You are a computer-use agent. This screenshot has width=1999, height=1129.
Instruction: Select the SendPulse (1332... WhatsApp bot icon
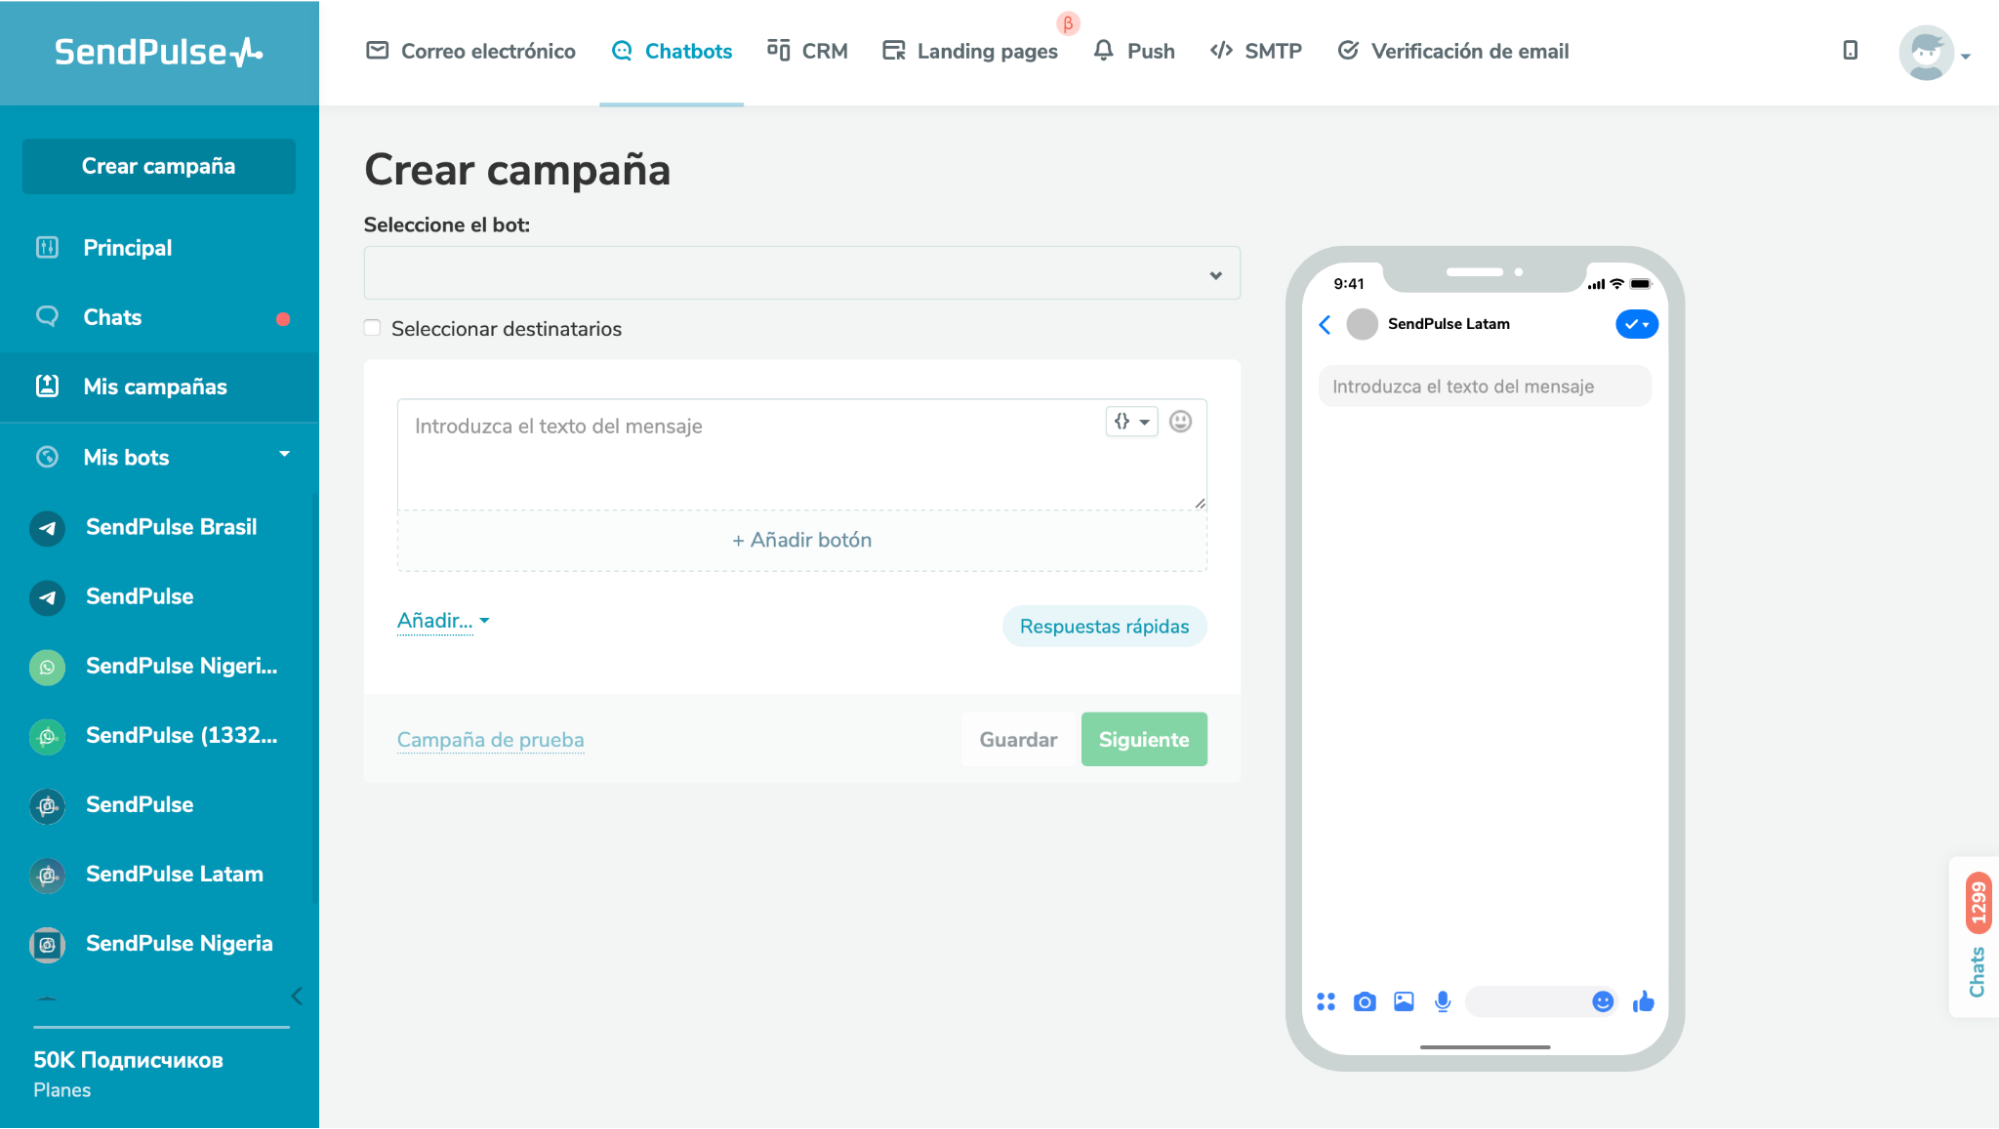pos(47,736)
